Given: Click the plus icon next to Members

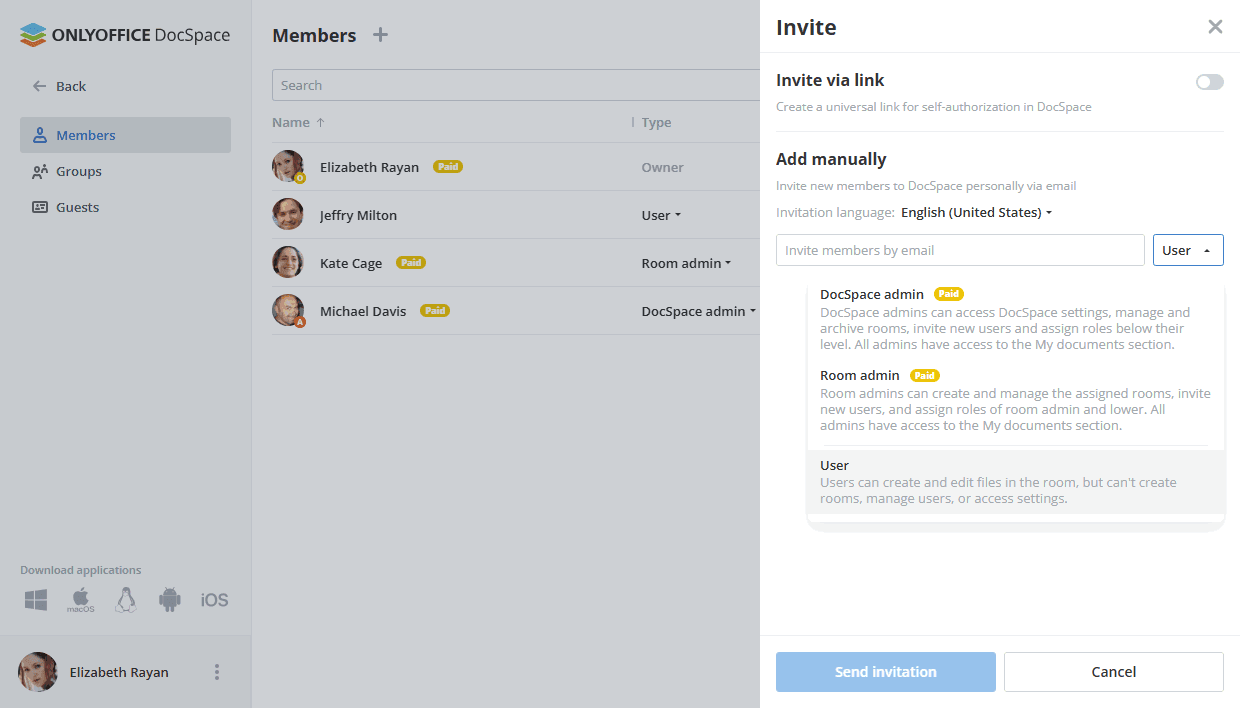Looking at the screenshot, I should [x=380, y=35].
